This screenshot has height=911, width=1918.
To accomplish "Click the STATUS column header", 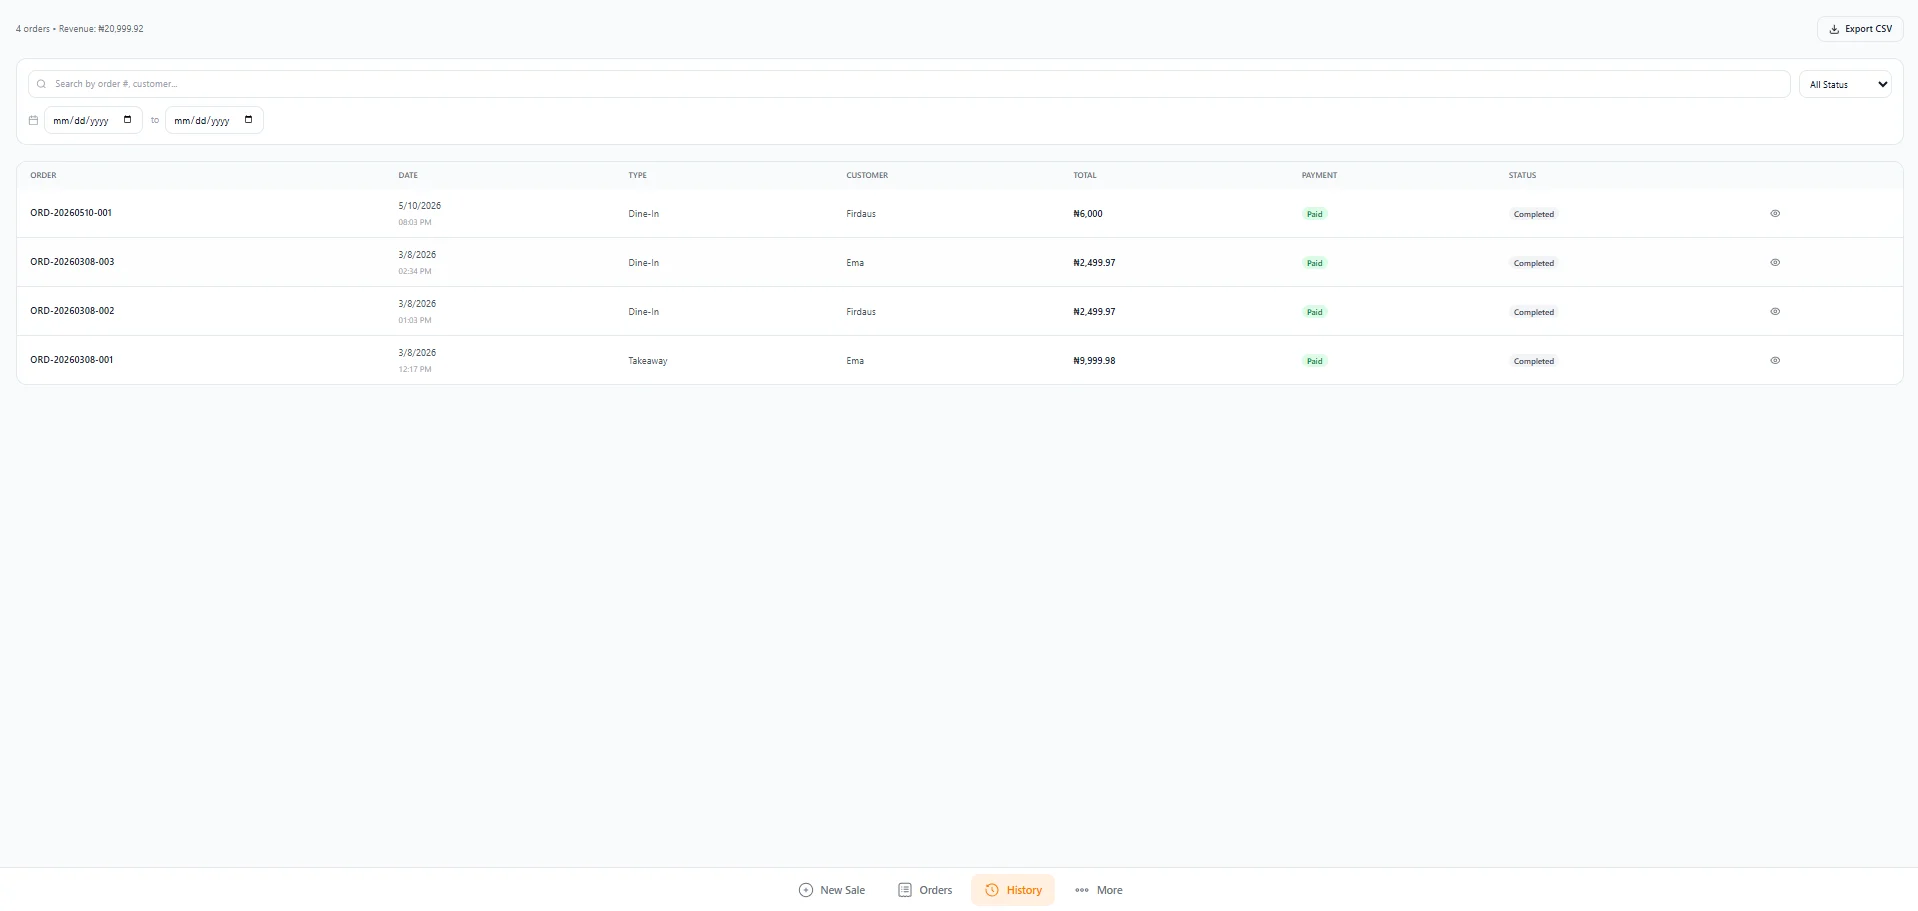I will [x=1522, y=175].
